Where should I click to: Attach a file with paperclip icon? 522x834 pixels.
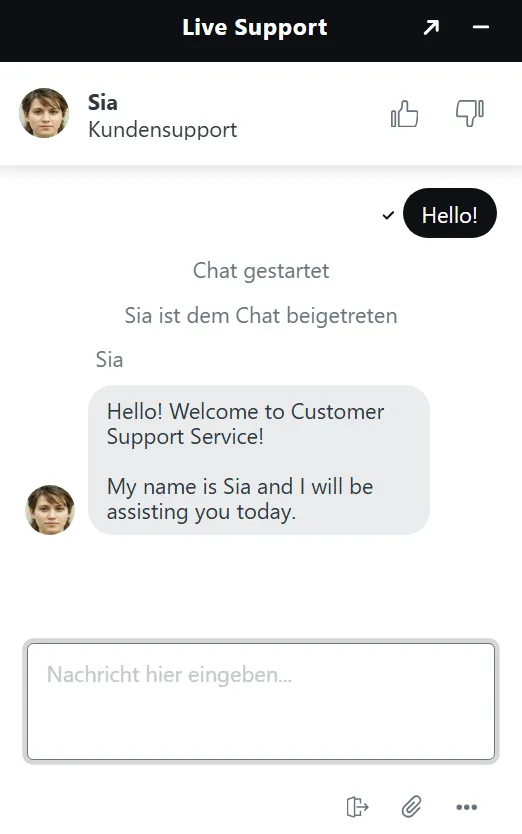(x=411, y=806)
